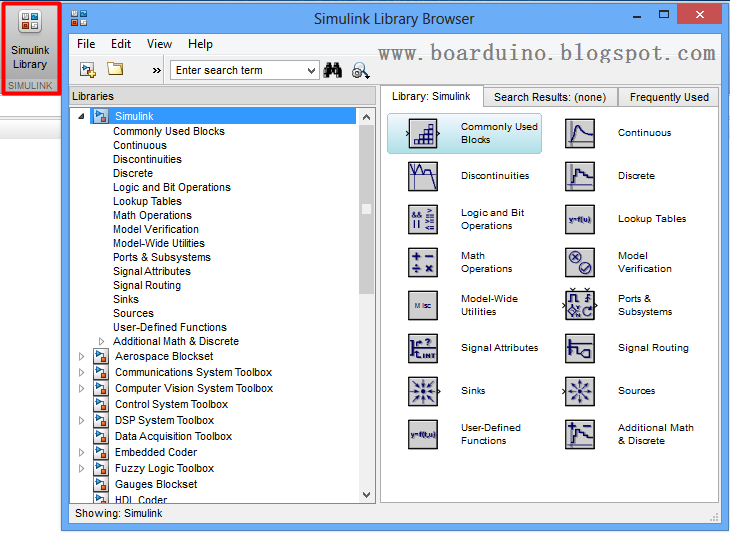The width and height of the screenshot is (730, 533).
Task: Click the Gauges Blockset library icon
Action: tap(101, 485)
